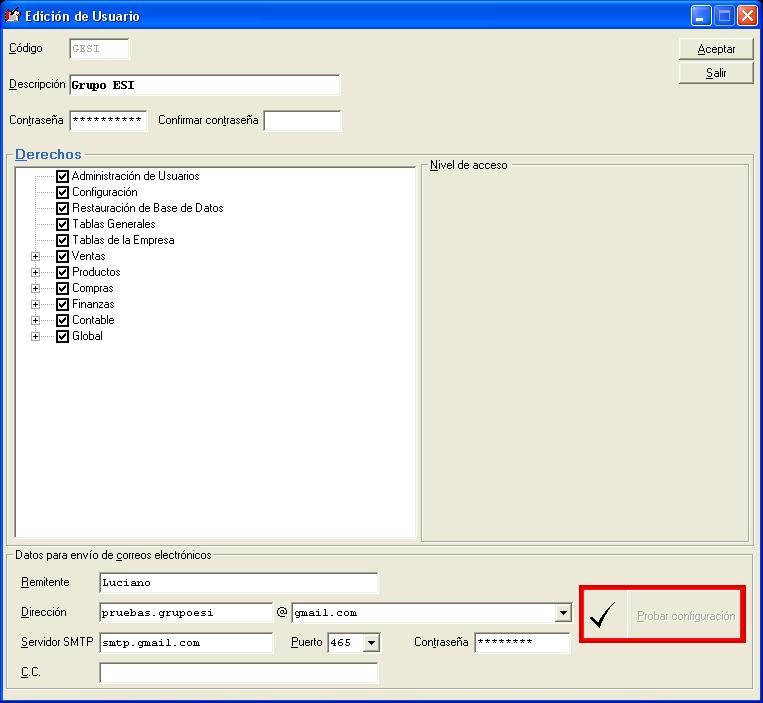This screenshot has height=703, width=763.
Task: Disable the Restauración de Base de Datos checkbox
Action: point(63,209)
